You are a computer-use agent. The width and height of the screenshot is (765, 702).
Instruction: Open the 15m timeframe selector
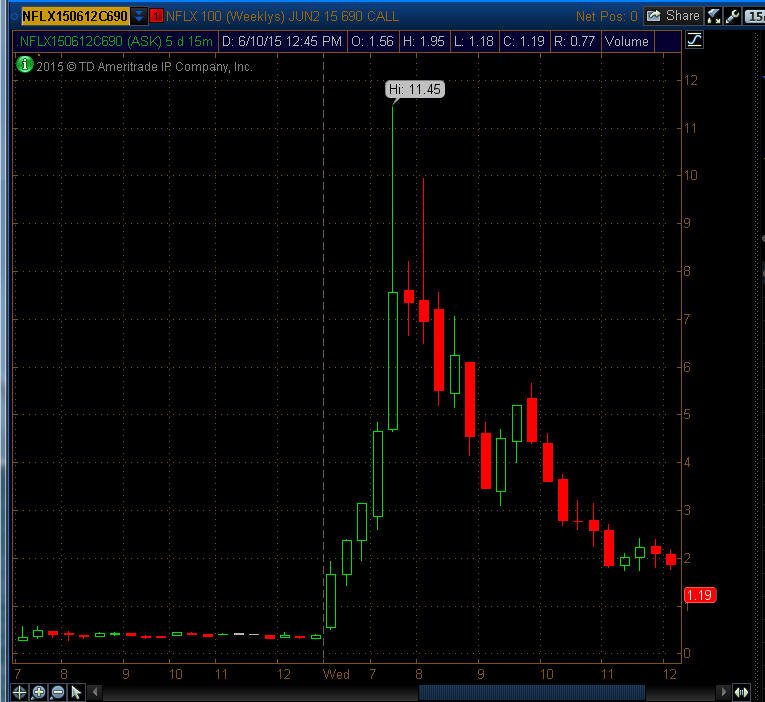tap(755, 16)
